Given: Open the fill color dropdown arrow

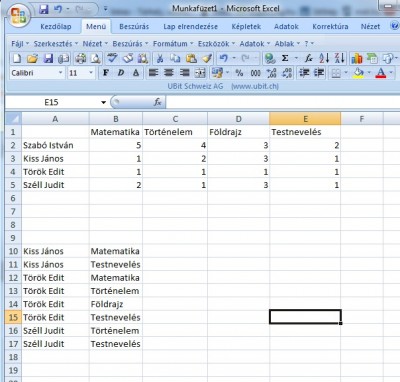Looking at the screenshot, I should (369, 73).
